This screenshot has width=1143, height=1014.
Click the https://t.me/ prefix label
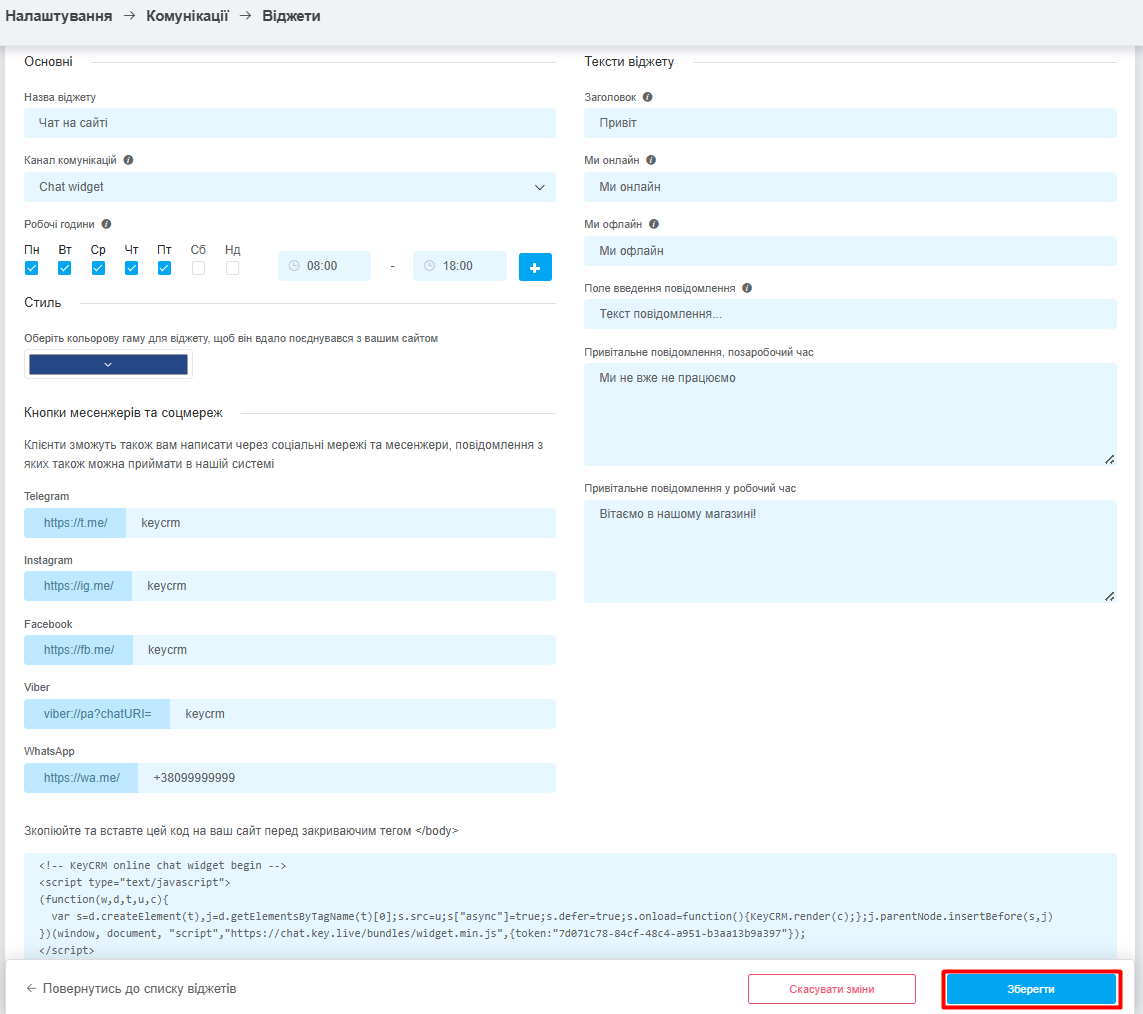point(75,523)
